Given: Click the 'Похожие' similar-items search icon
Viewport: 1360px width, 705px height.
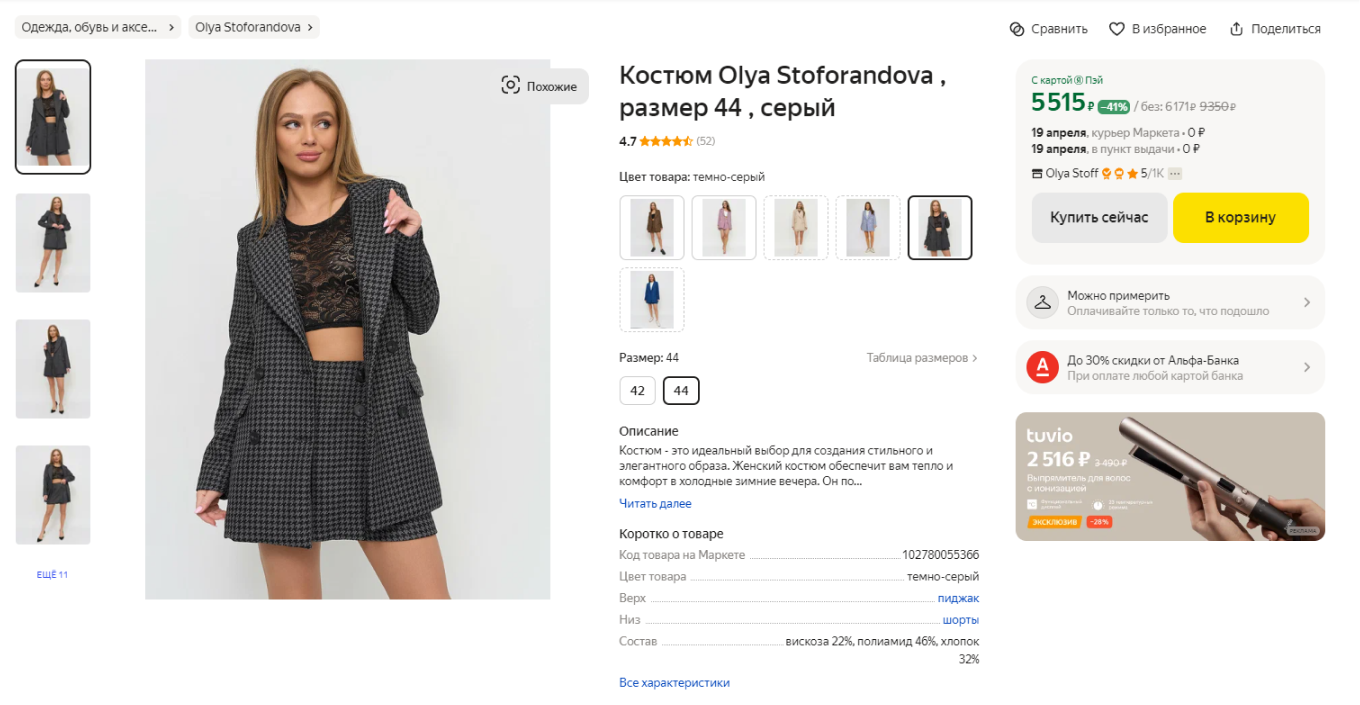Looking at the screenshot, I should [511, 86].
